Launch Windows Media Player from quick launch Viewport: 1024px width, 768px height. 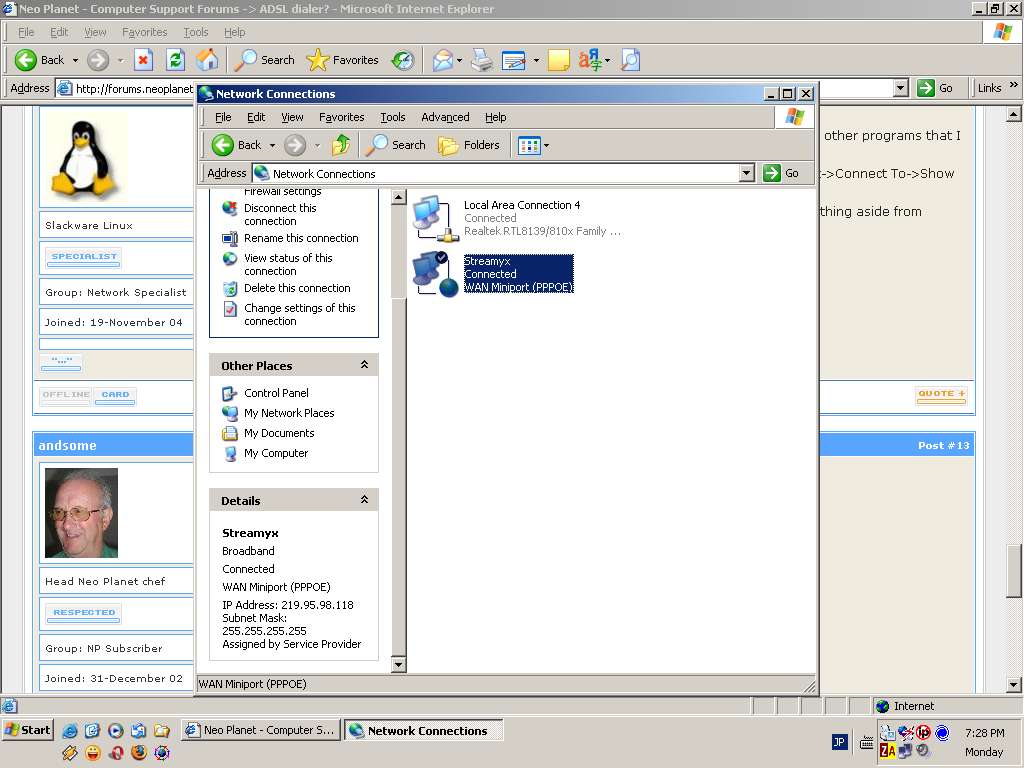click(116, 731)
